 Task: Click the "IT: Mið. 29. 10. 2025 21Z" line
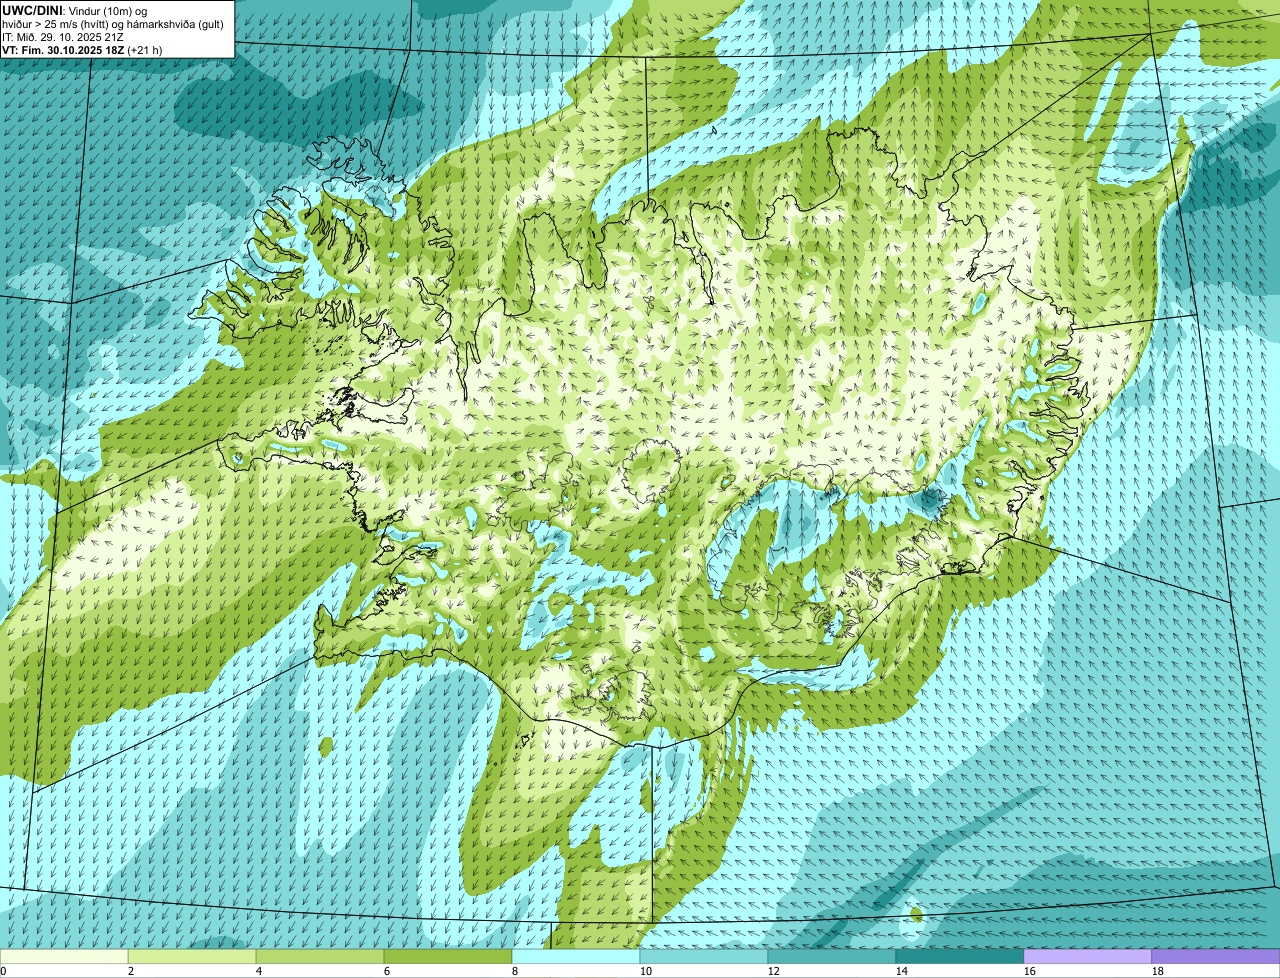tap(63, 36)
